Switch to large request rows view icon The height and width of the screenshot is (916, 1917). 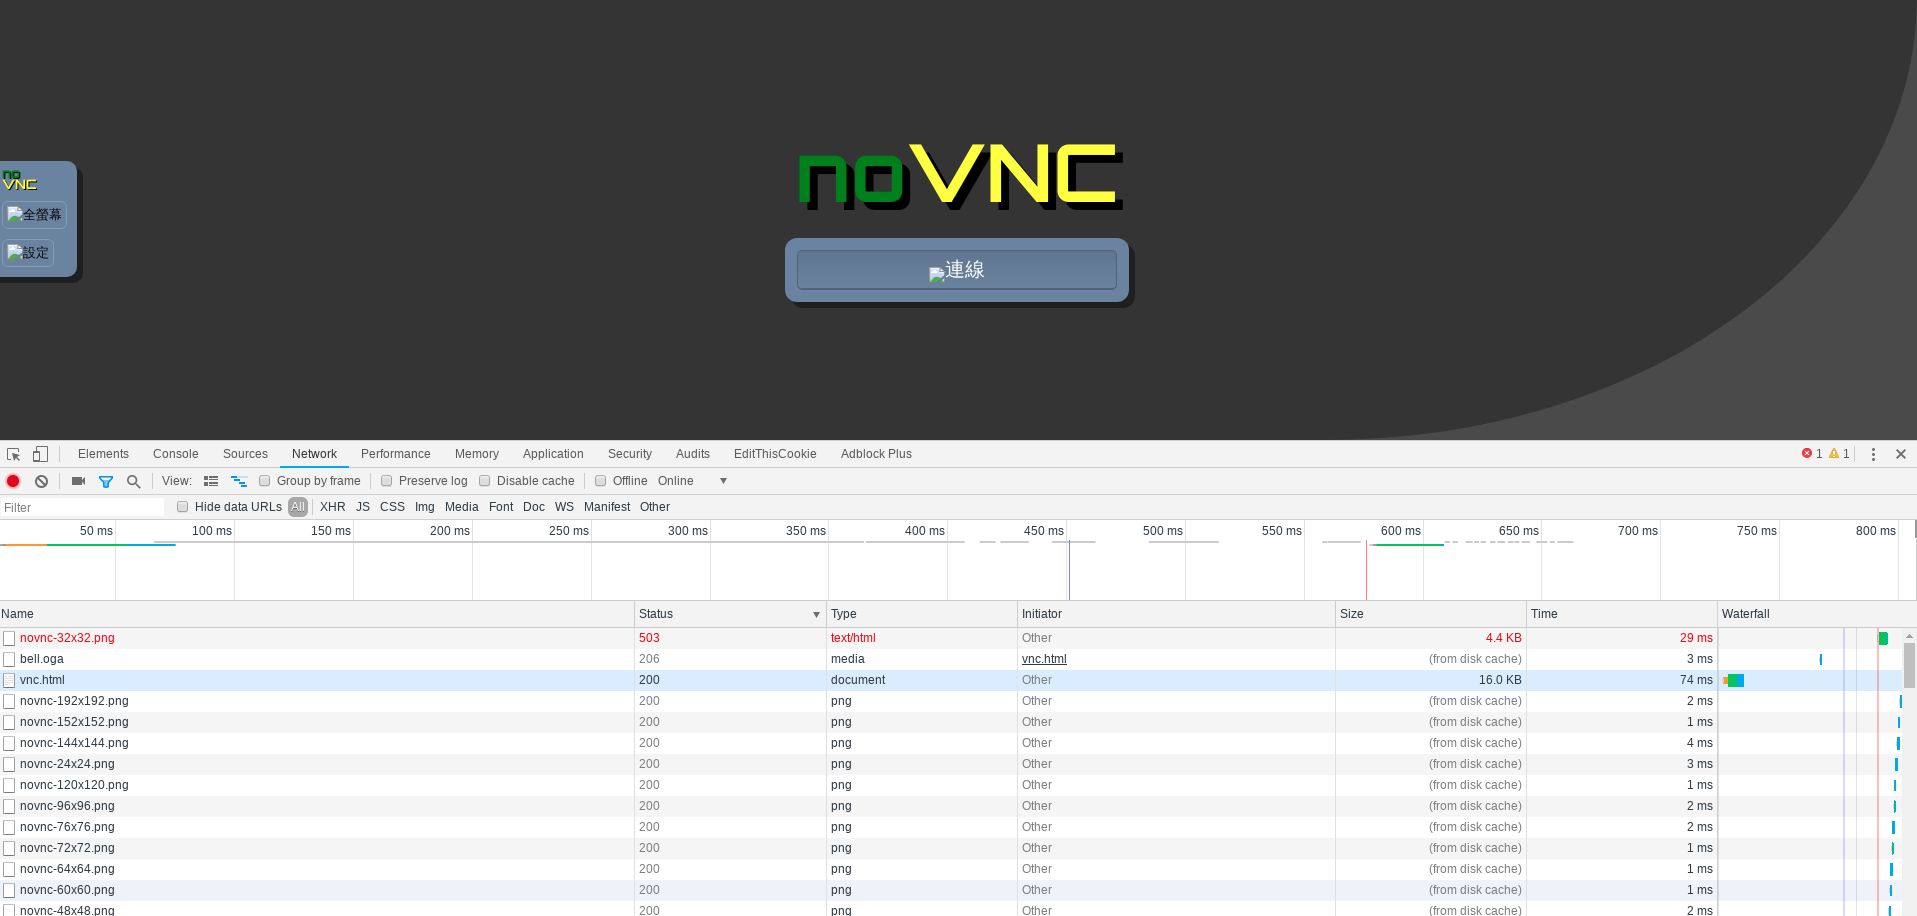pos(211,481)
